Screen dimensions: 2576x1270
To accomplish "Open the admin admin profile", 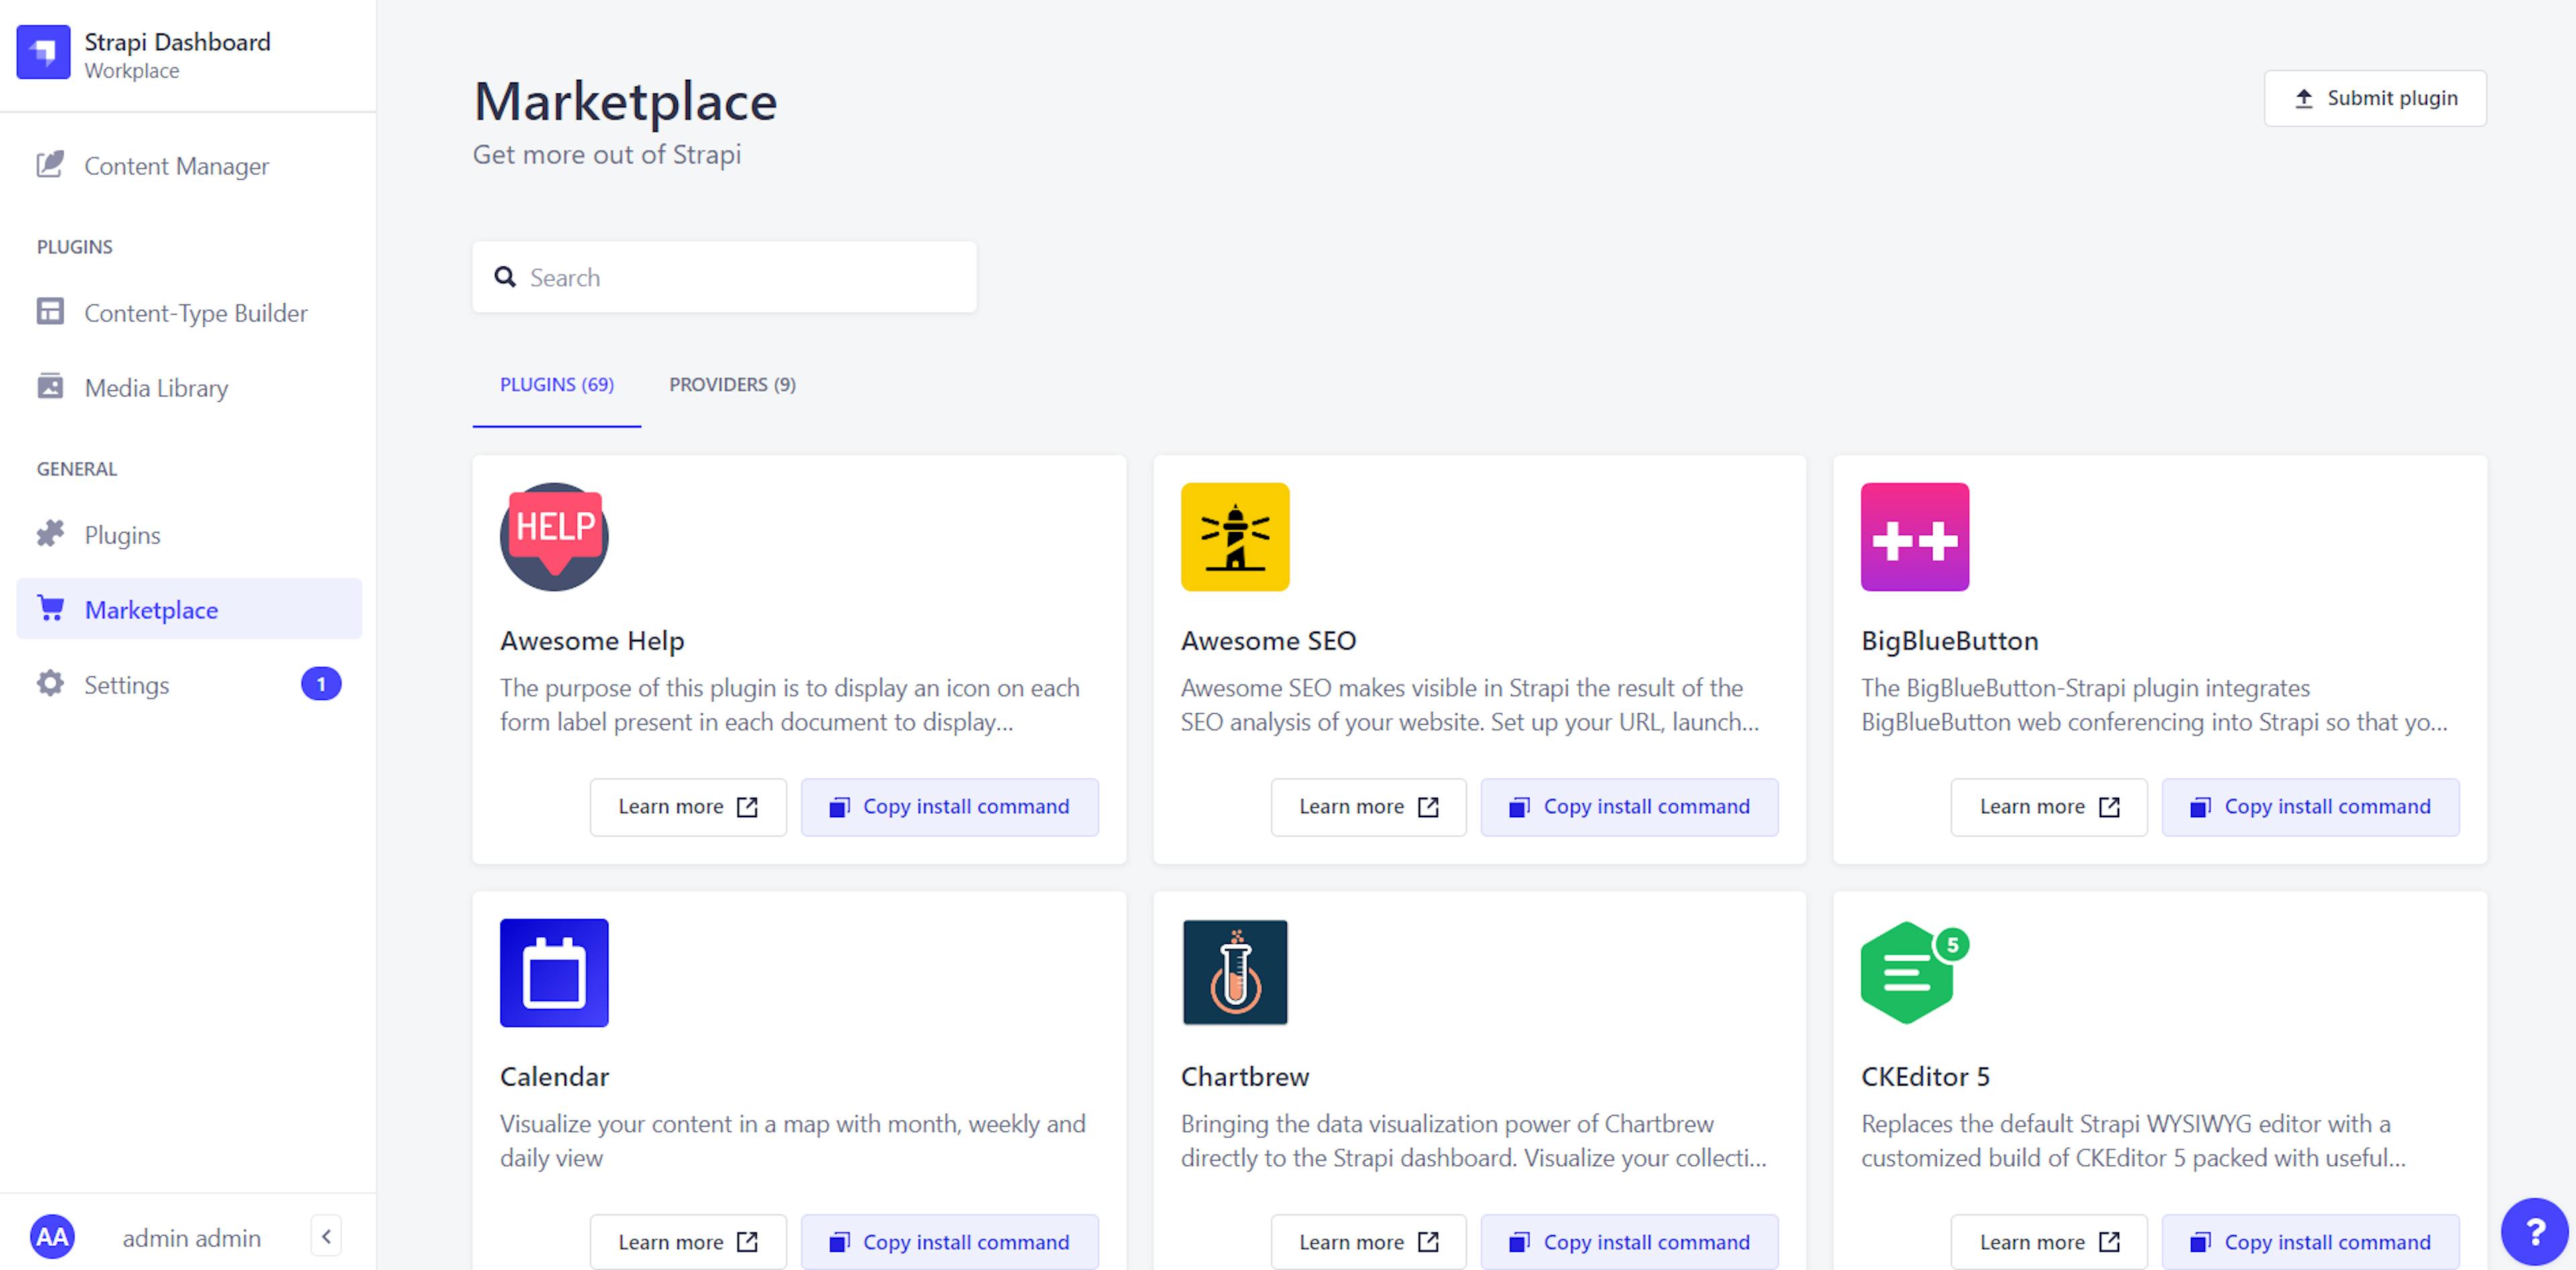I will click(x=191, y=1238).
